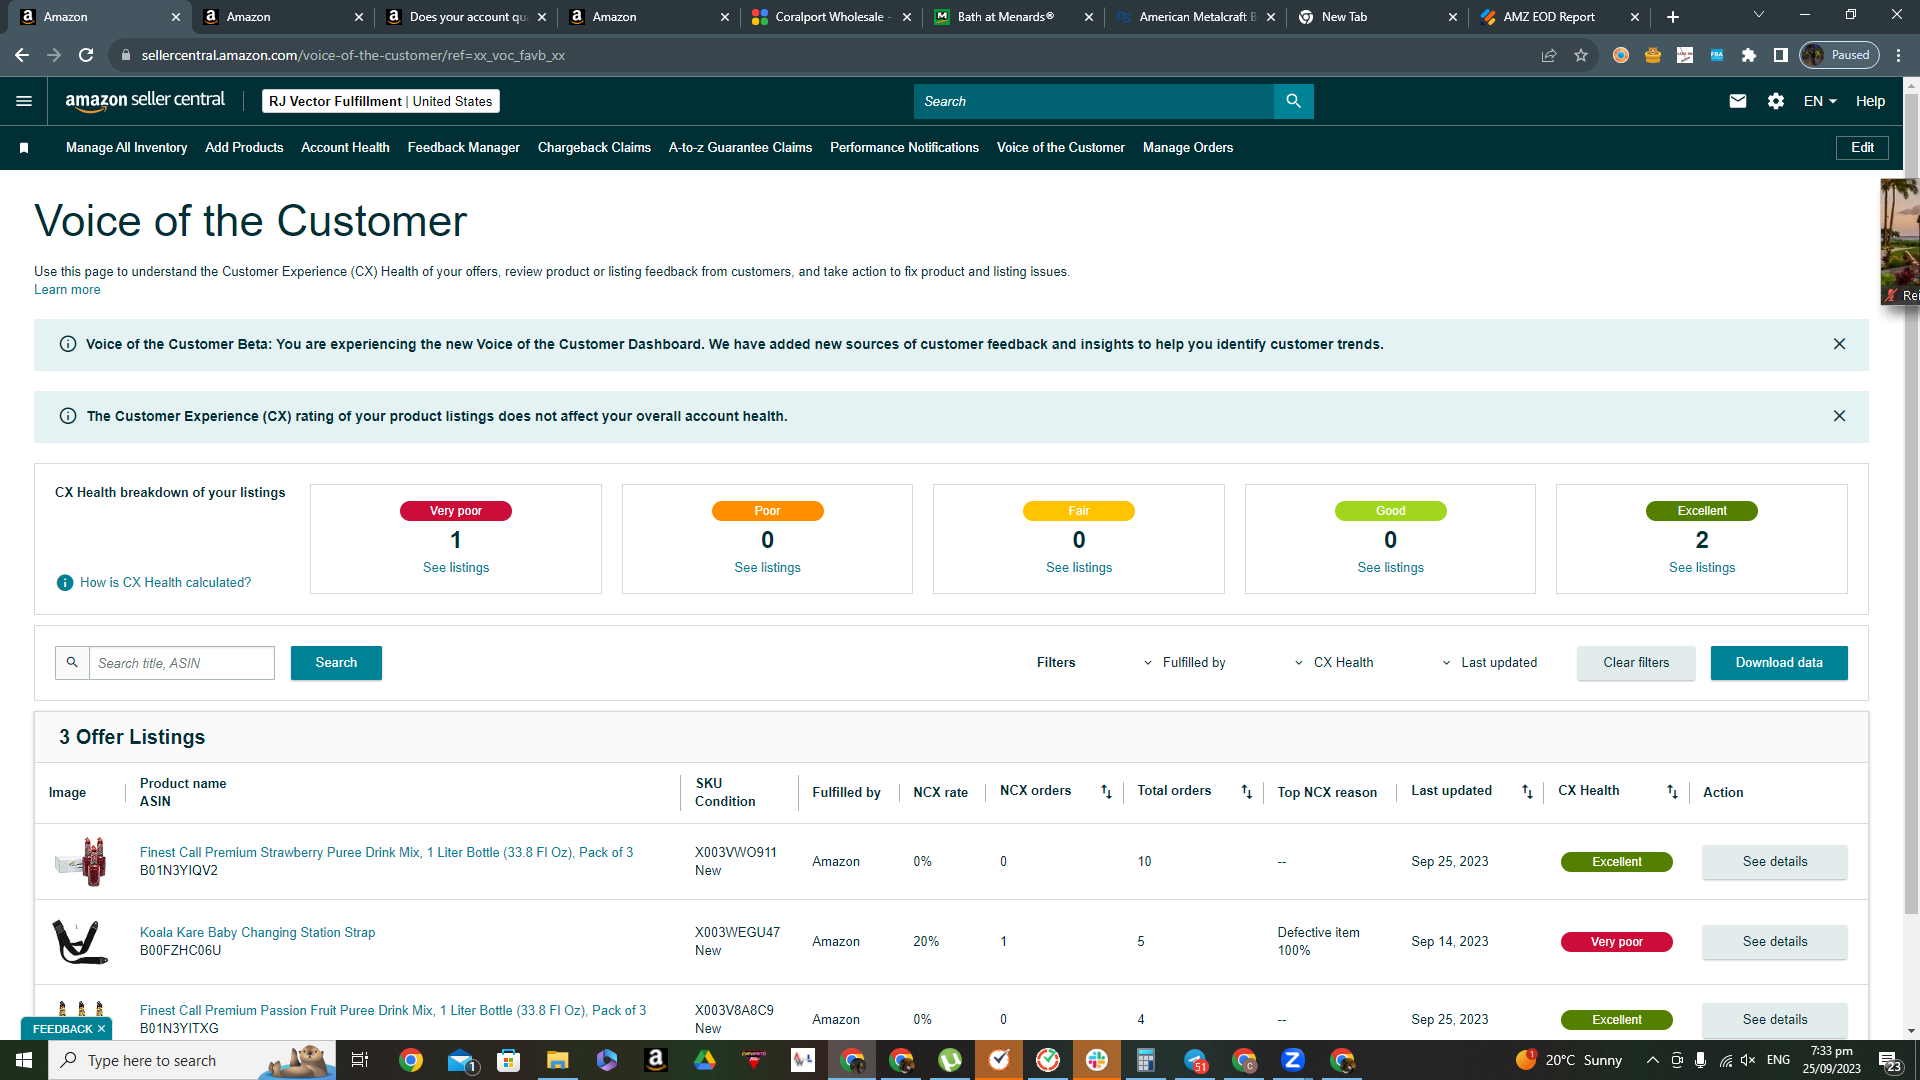
Task: Open the messages envelope icon
Action: [x=1738, y=101]
